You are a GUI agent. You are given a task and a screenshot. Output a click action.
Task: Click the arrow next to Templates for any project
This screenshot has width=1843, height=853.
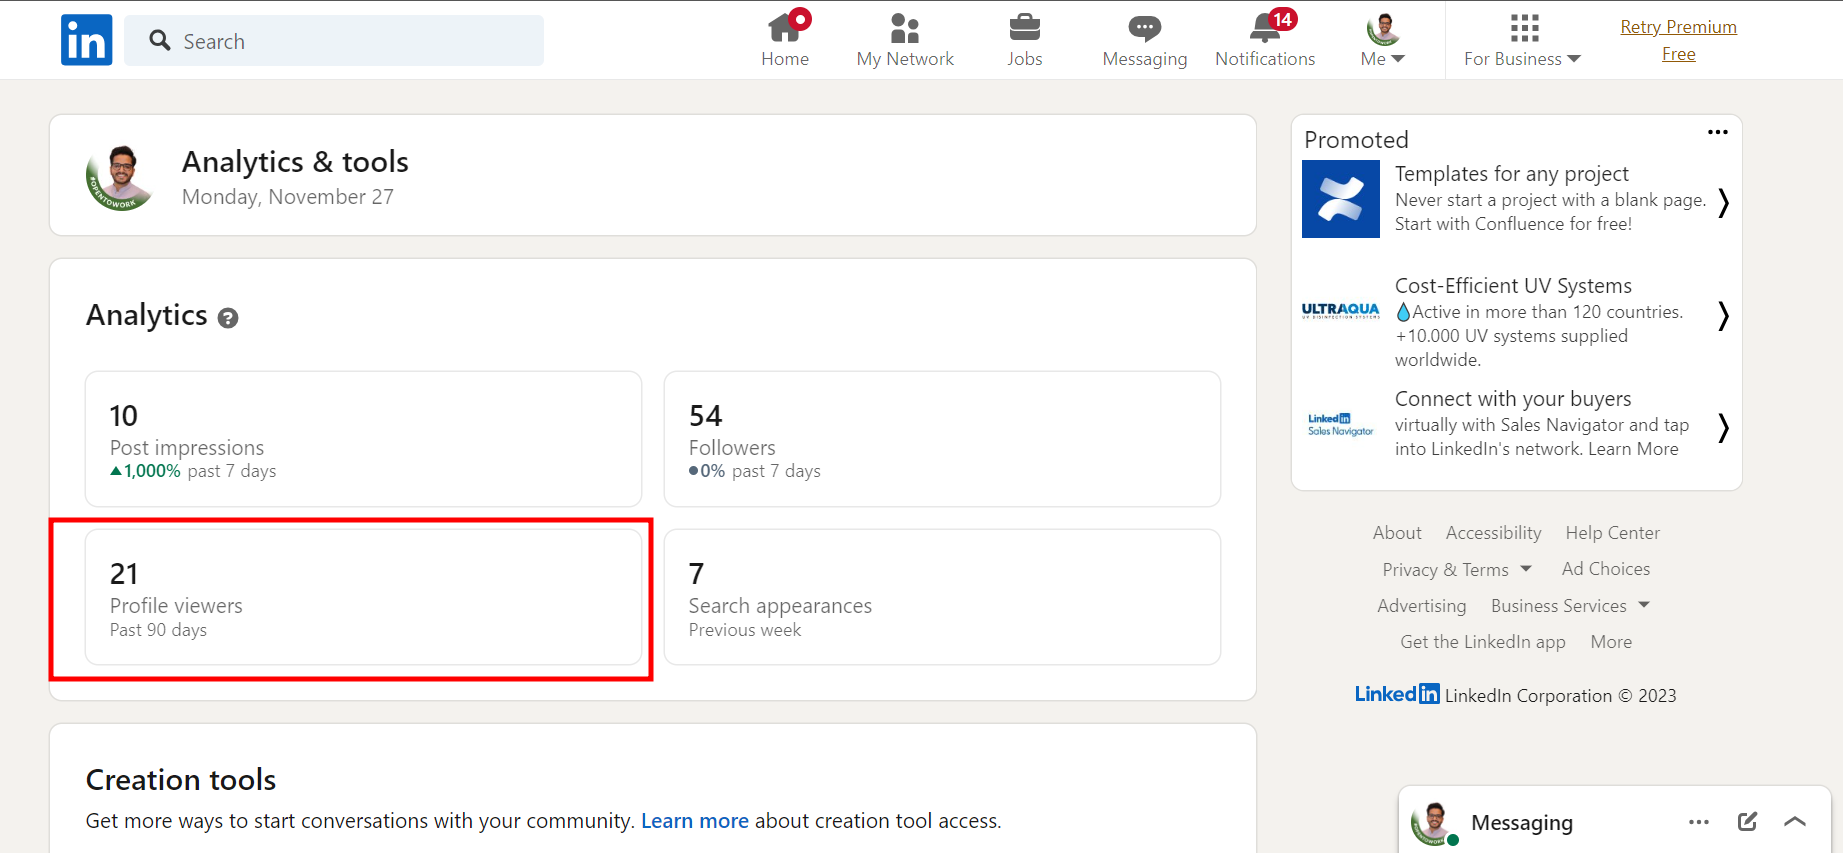[1723, 202]
